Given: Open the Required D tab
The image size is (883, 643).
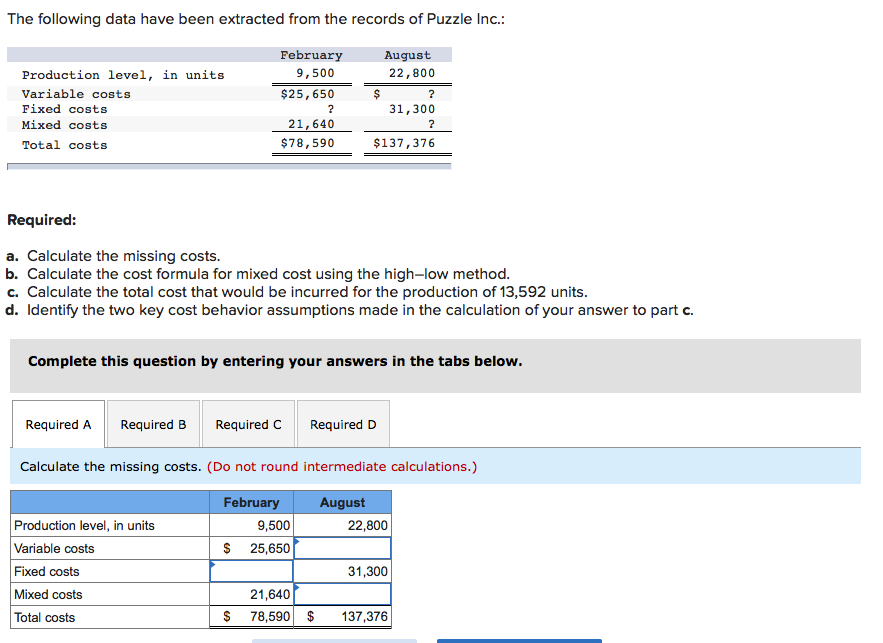Looking at the screenshot, I should 343,423.
